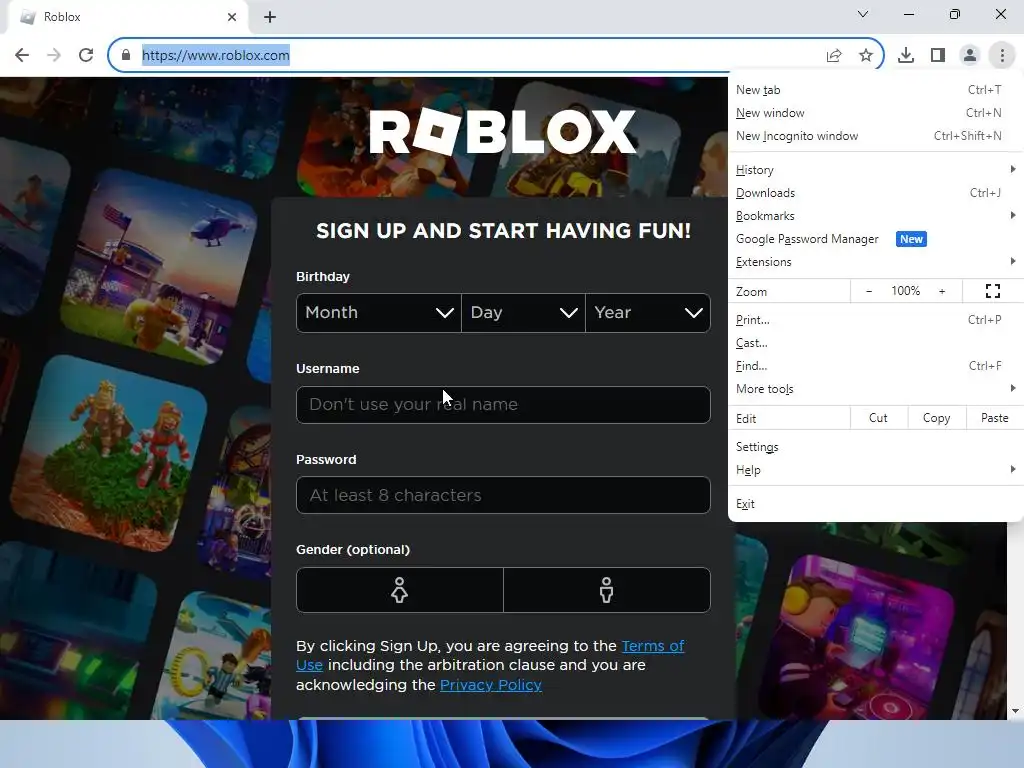Choose New window from menu
1024x768 pixels.
[875, 113]
